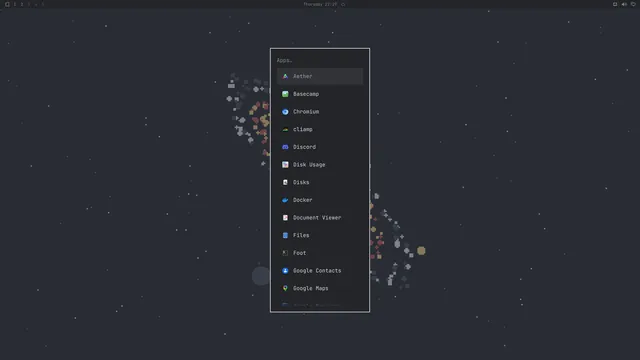Screen dimensions: 640x360
Task: Open Docker via its whale icon
Action: (x=285, y=200)
